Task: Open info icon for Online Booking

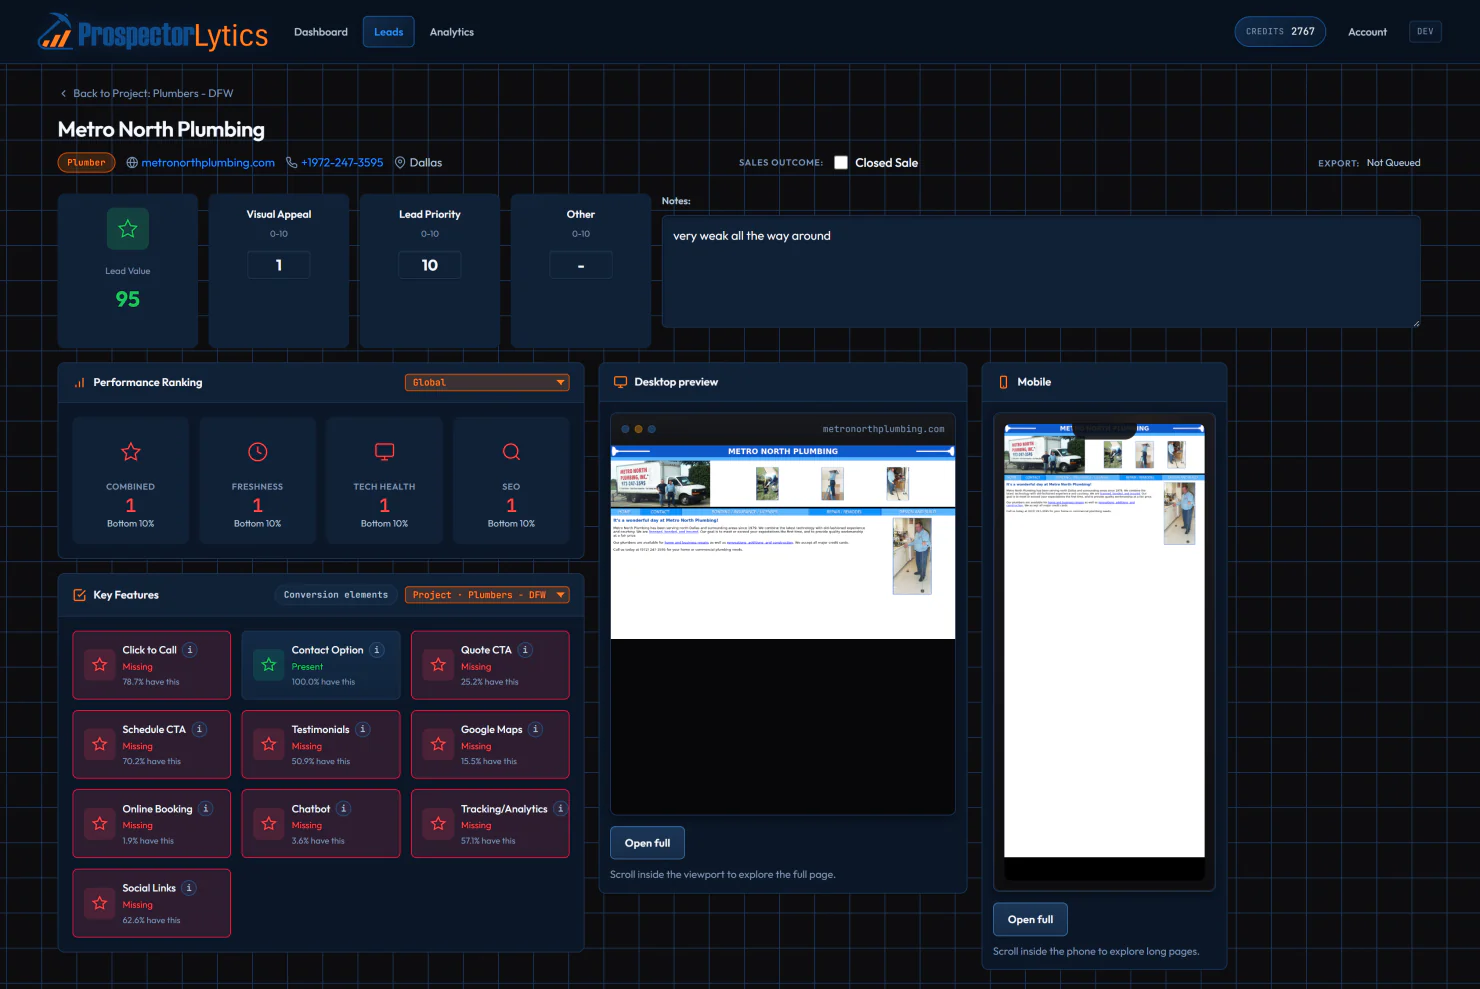Action: click(206, 809)
